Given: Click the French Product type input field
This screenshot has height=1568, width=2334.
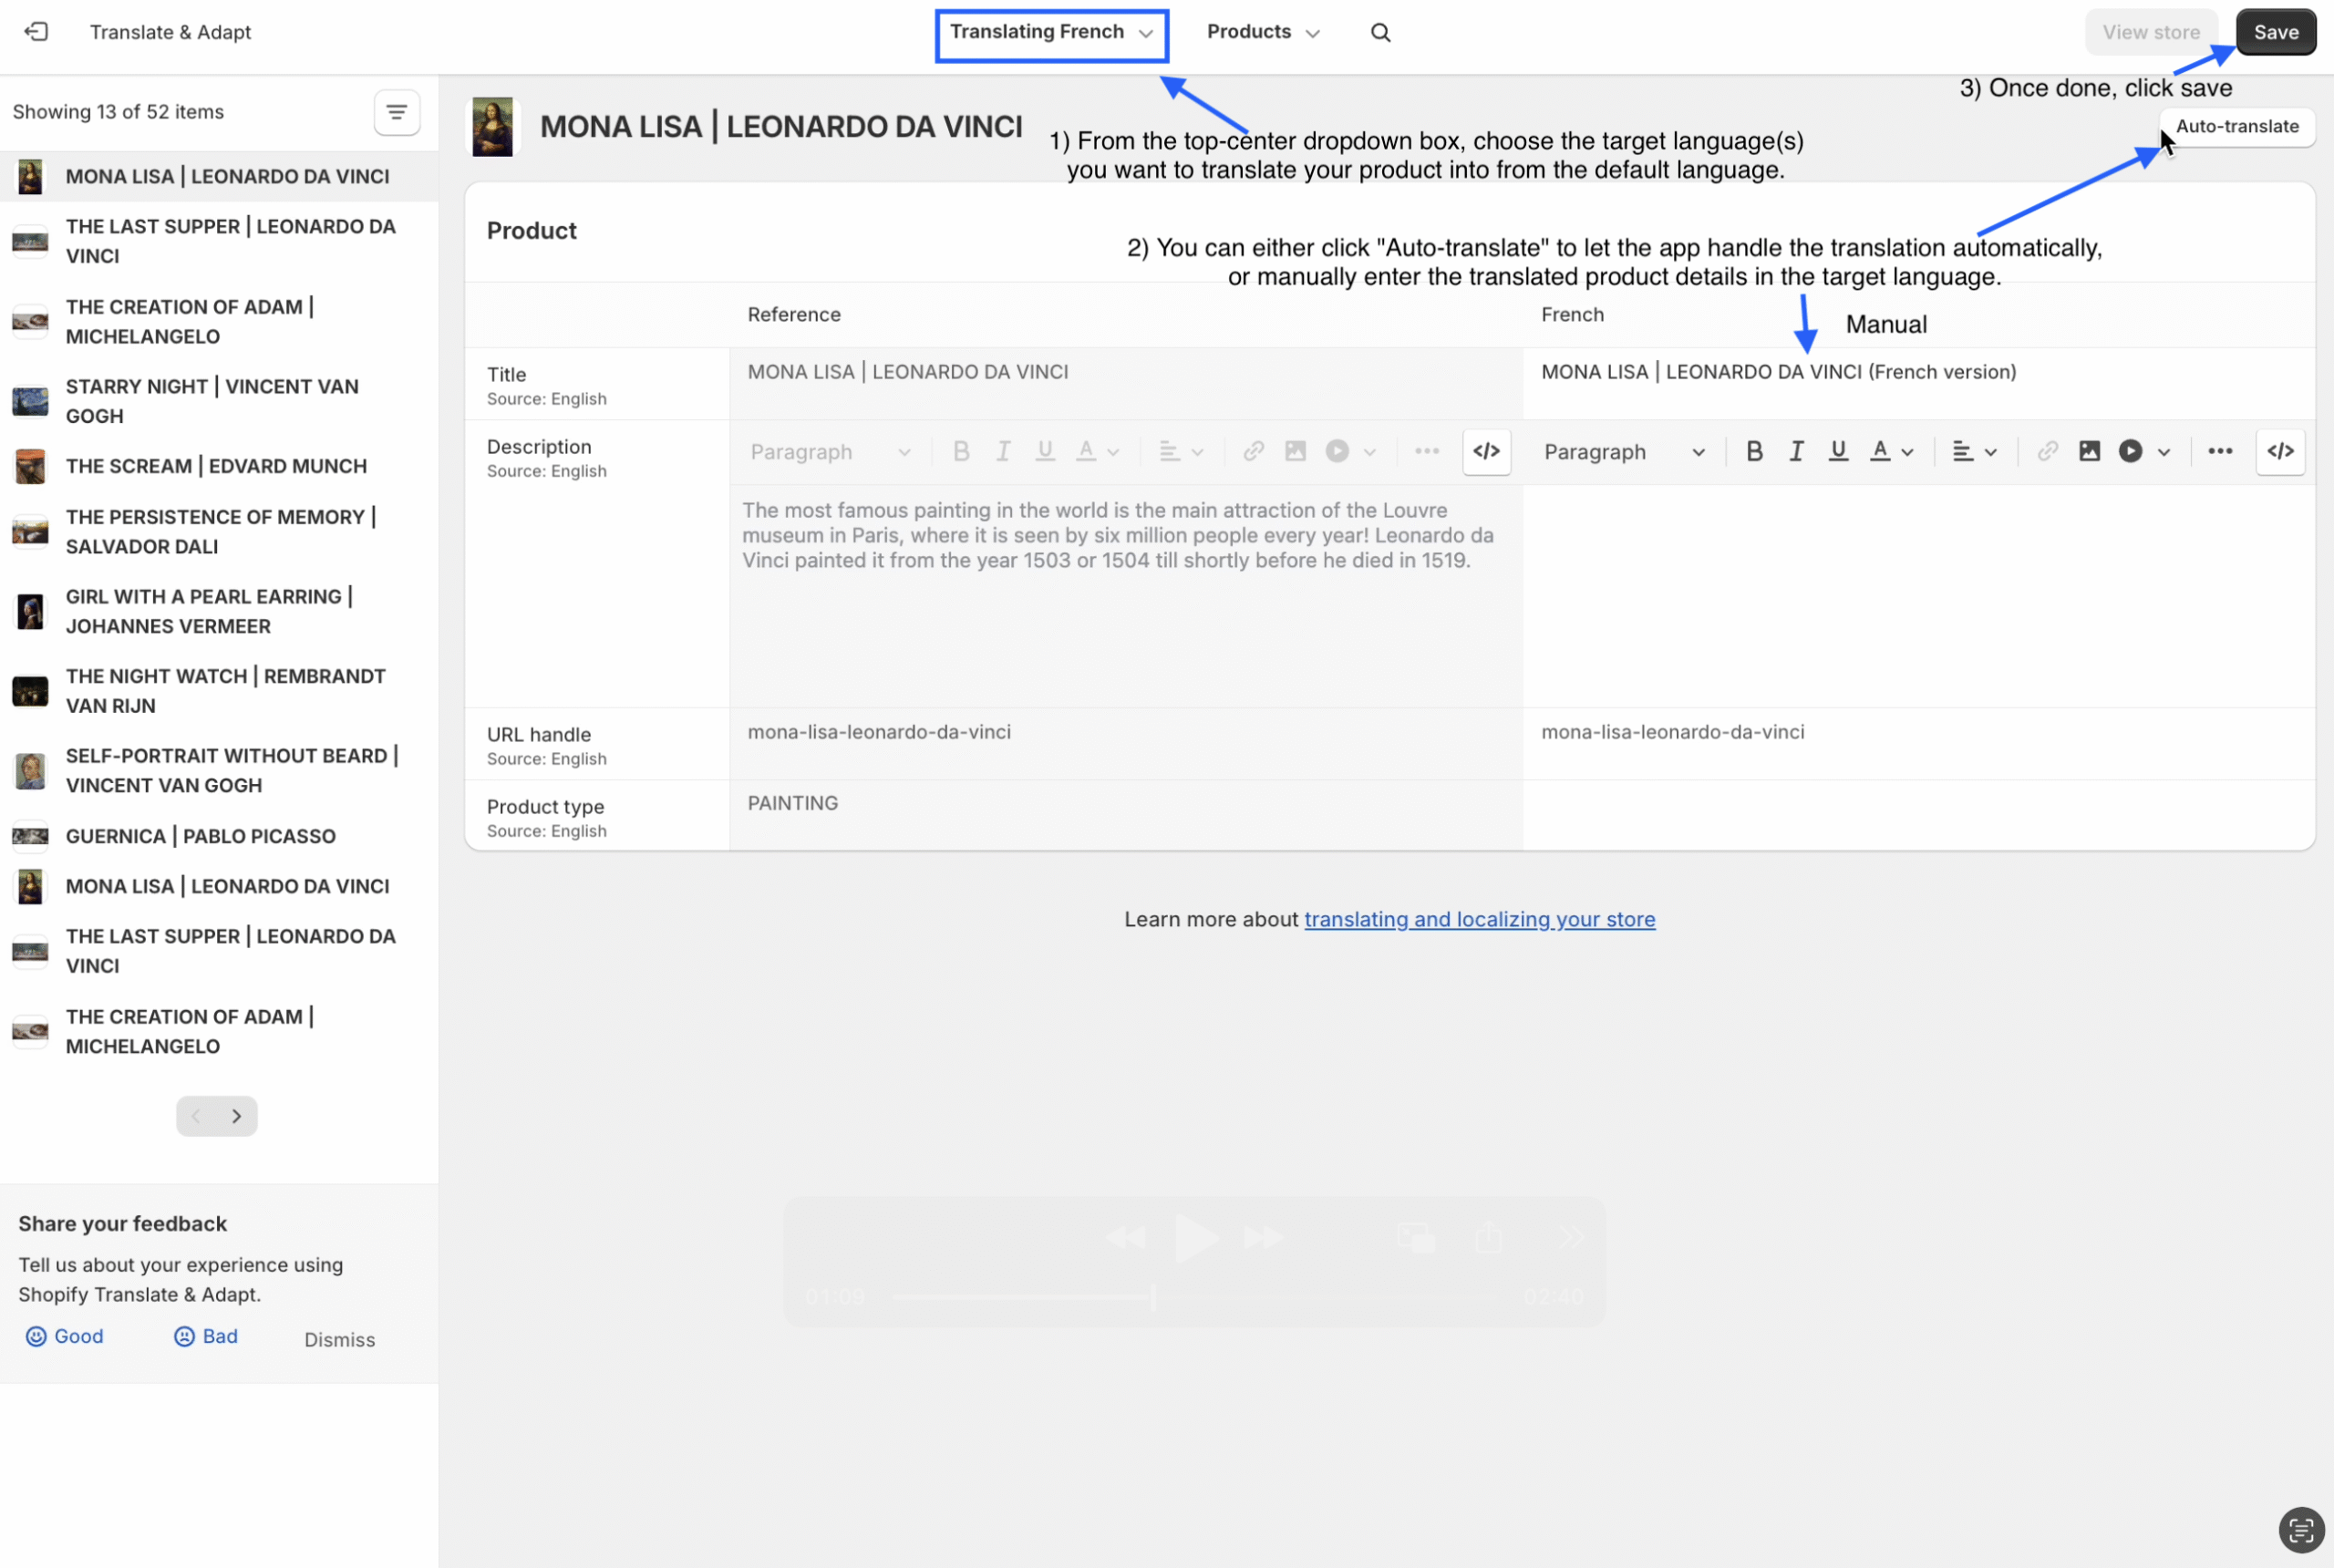Looking at the screenshot, I should 1918,815.
